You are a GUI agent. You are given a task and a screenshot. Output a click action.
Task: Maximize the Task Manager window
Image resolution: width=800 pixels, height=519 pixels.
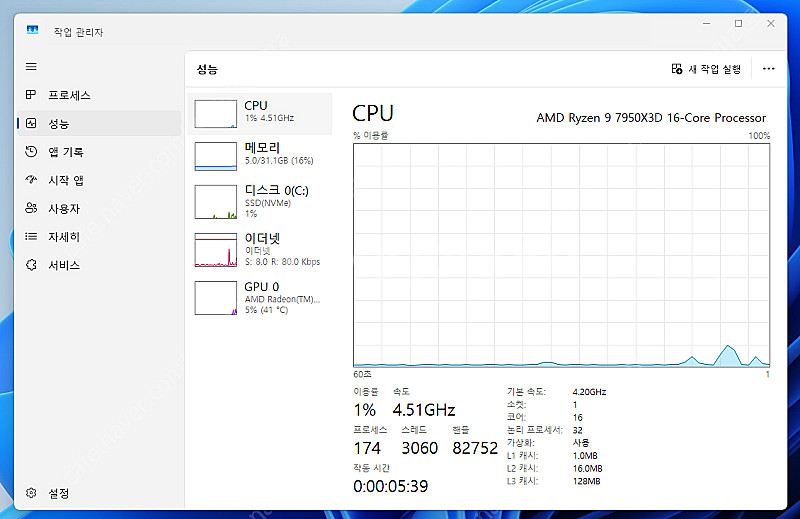coord(738,23)
